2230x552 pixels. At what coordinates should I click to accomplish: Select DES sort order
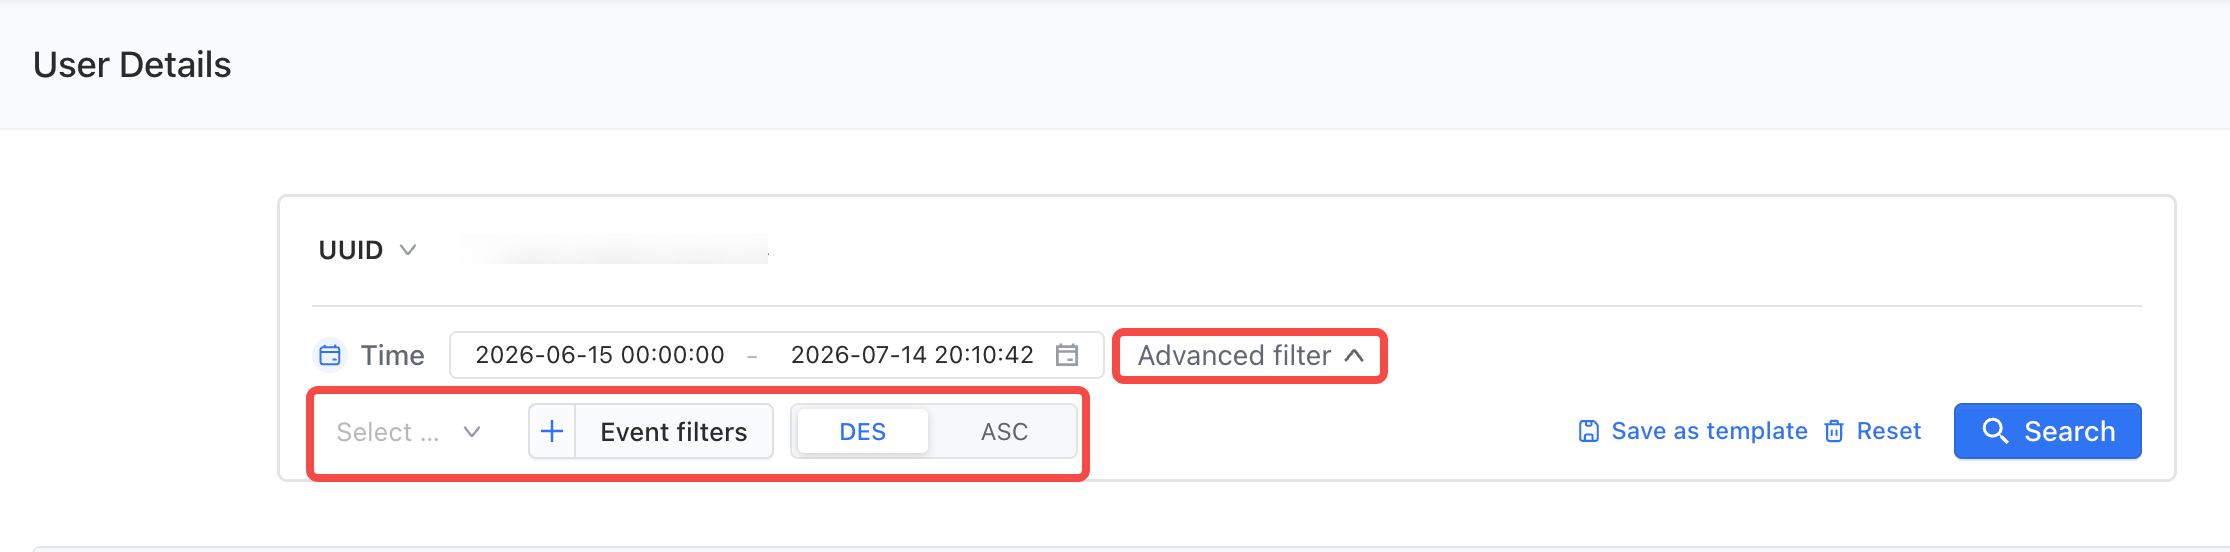863,431
